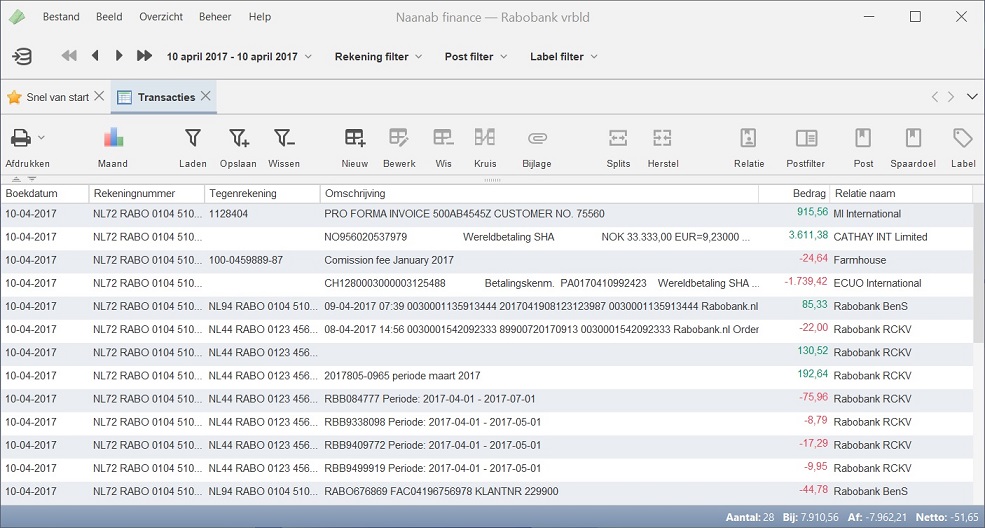Close the Transacties tab
Screen dimensions: 985x528
click(x=205, y=96)
